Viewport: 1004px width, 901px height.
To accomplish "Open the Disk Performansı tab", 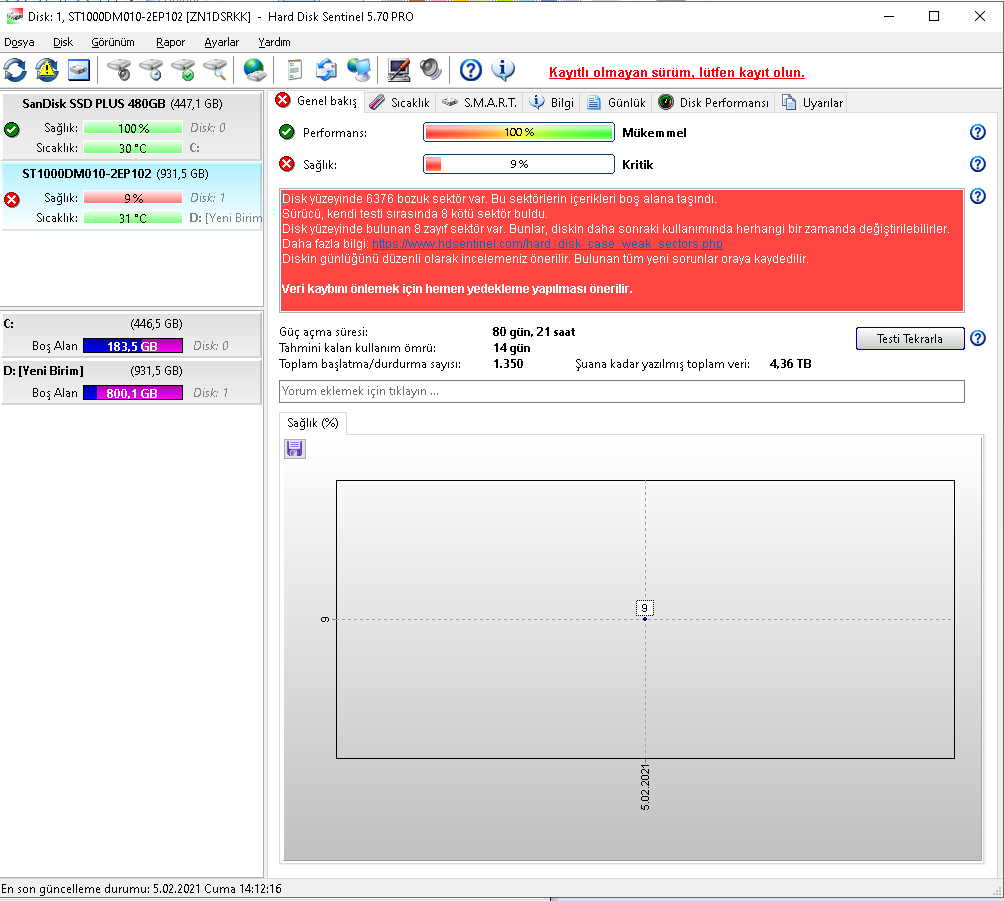I will coord(714,102).
